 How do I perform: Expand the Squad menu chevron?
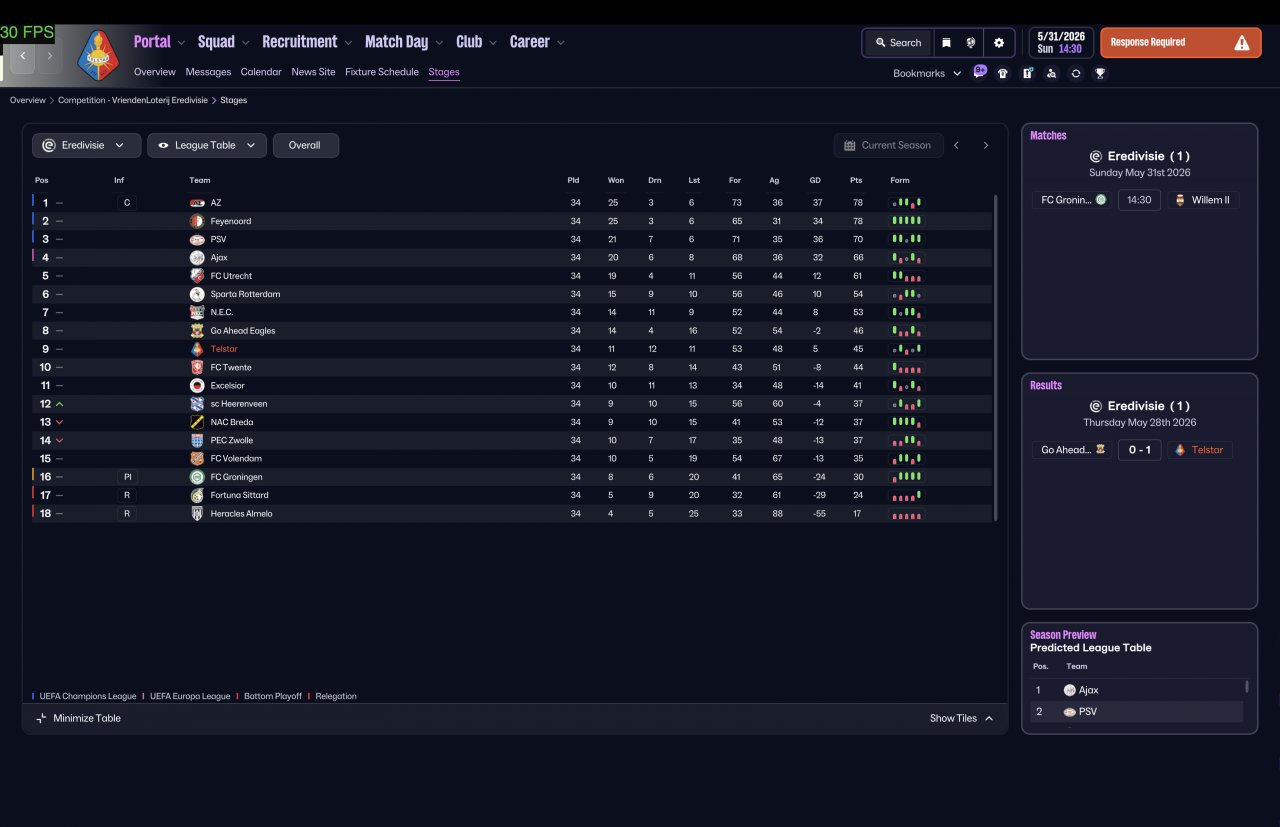coord(244,43)
